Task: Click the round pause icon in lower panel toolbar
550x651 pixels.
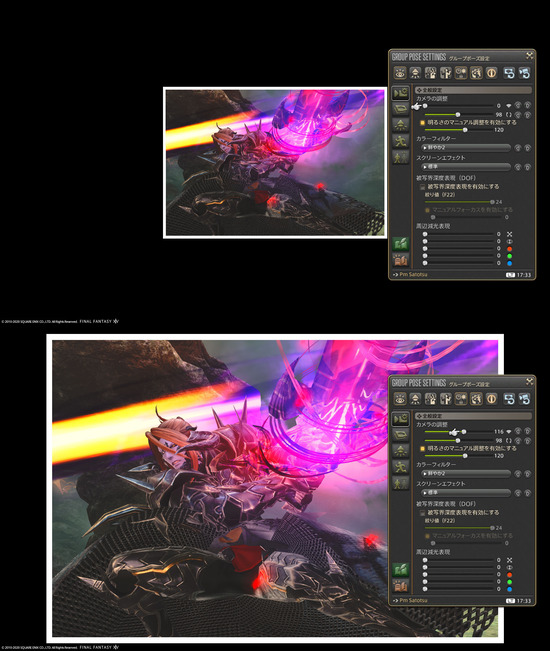Action: click(491, 399)
